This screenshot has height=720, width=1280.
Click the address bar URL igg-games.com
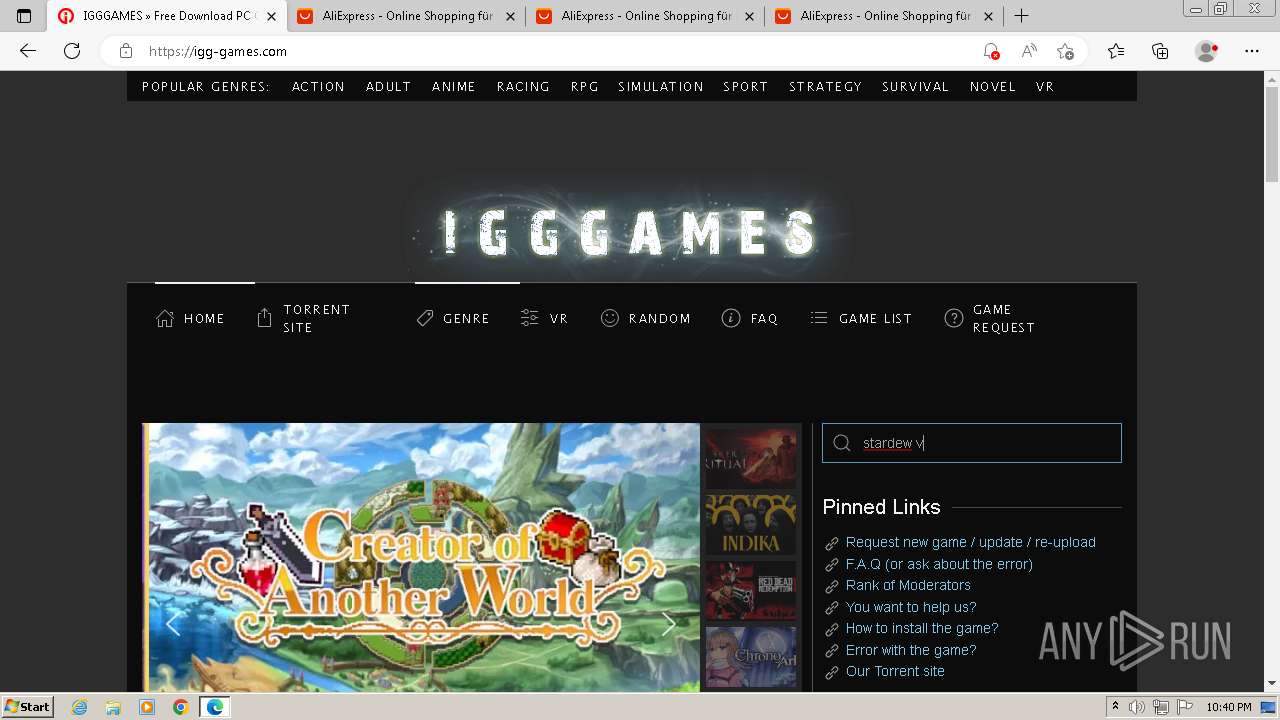pyautogui.click(x=218, y=51)
